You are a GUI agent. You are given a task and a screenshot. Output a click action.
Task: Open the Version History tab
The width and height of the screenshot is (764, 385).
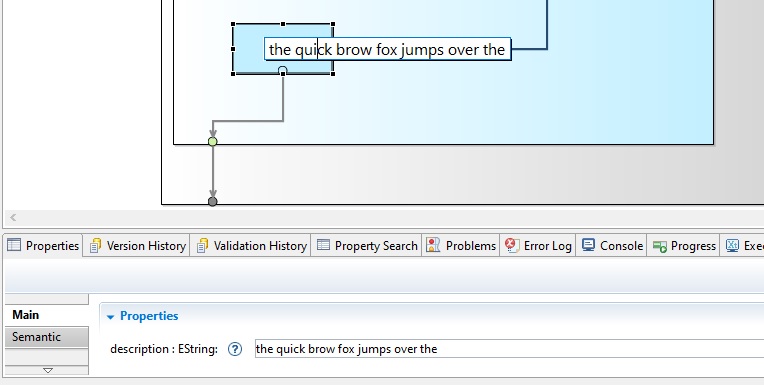[x=137, y=246]
